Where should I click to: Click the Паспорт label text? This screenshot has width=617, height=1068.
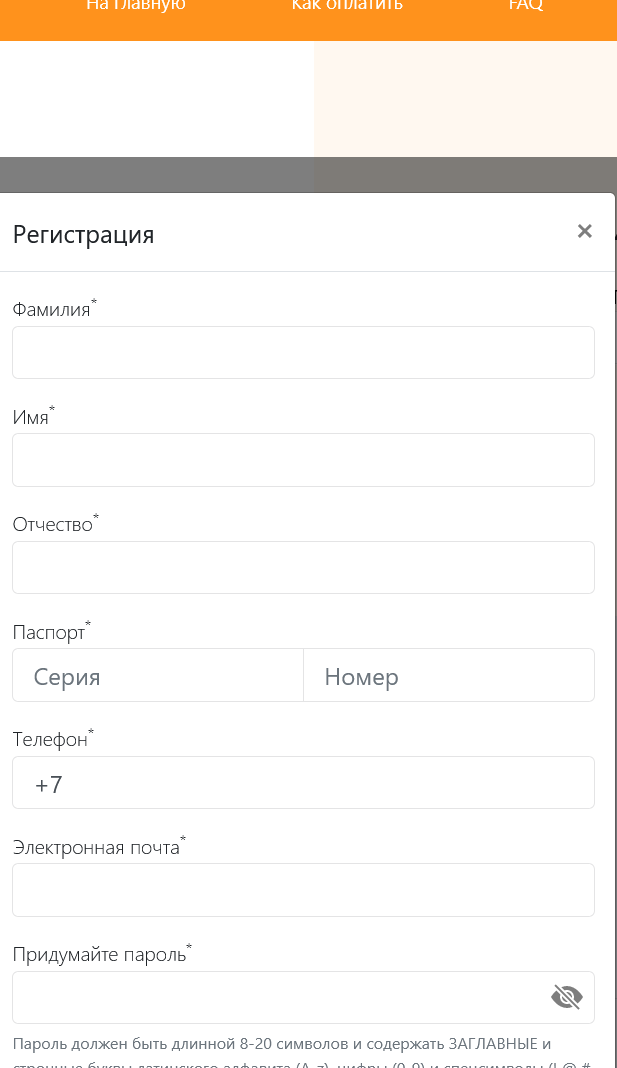pyautogui.click(x=49, y=633)
